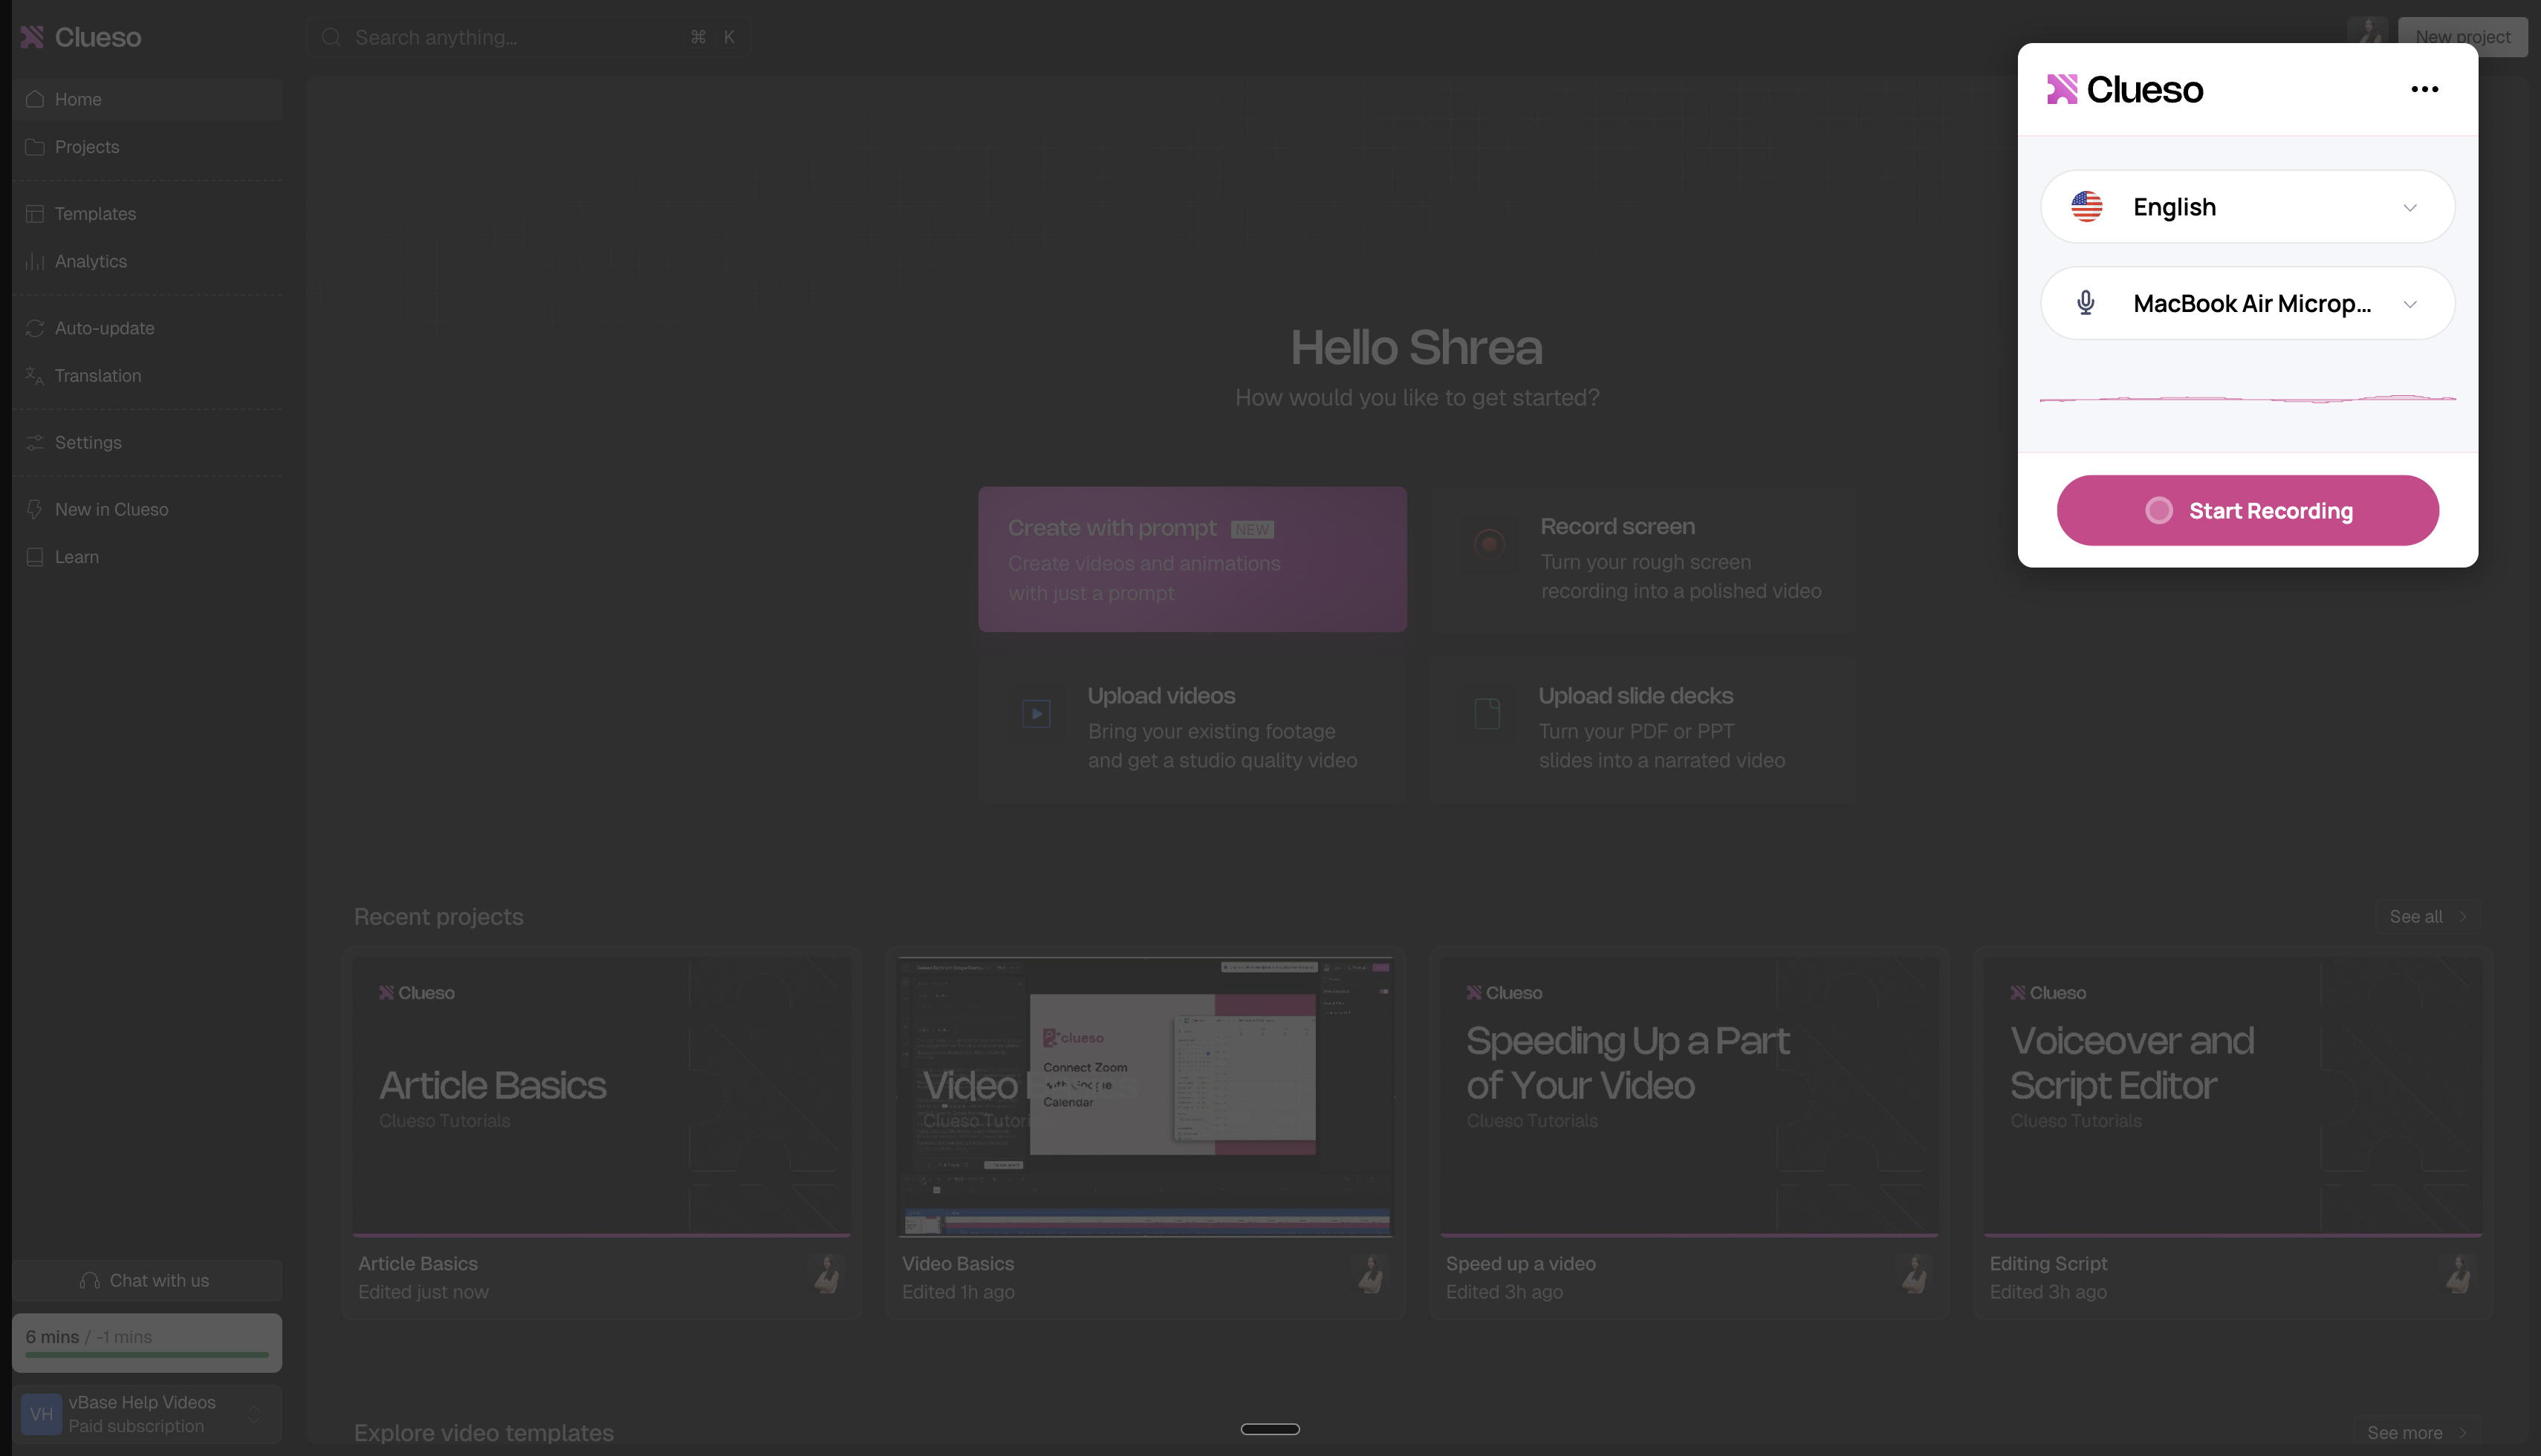Image resolution: width=2541 pixels, height=1456 pixels.
Task: Click the 6 mins usage progress bar
Action: [x=147, y=1355]
